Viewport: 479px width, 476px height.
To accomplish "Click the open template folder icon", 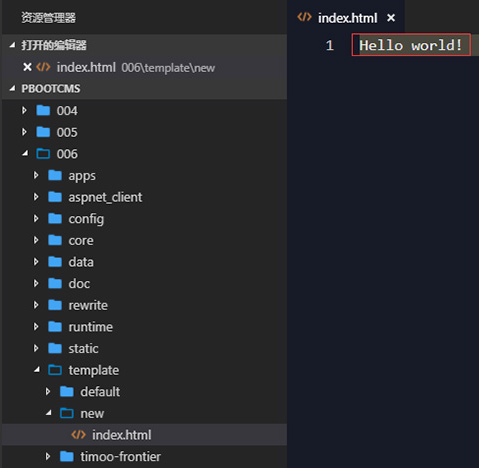I will 55,370.
